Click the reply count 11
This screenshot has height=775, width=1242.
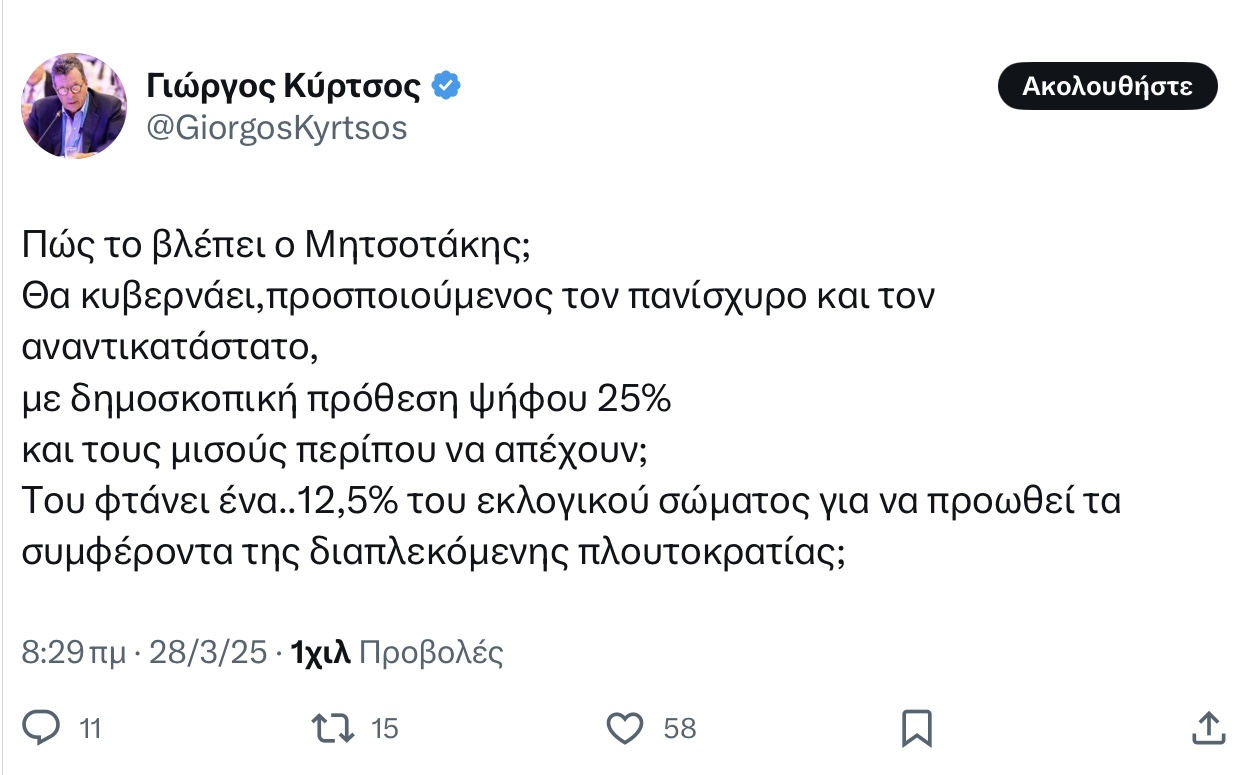click(x=91, y=729)
